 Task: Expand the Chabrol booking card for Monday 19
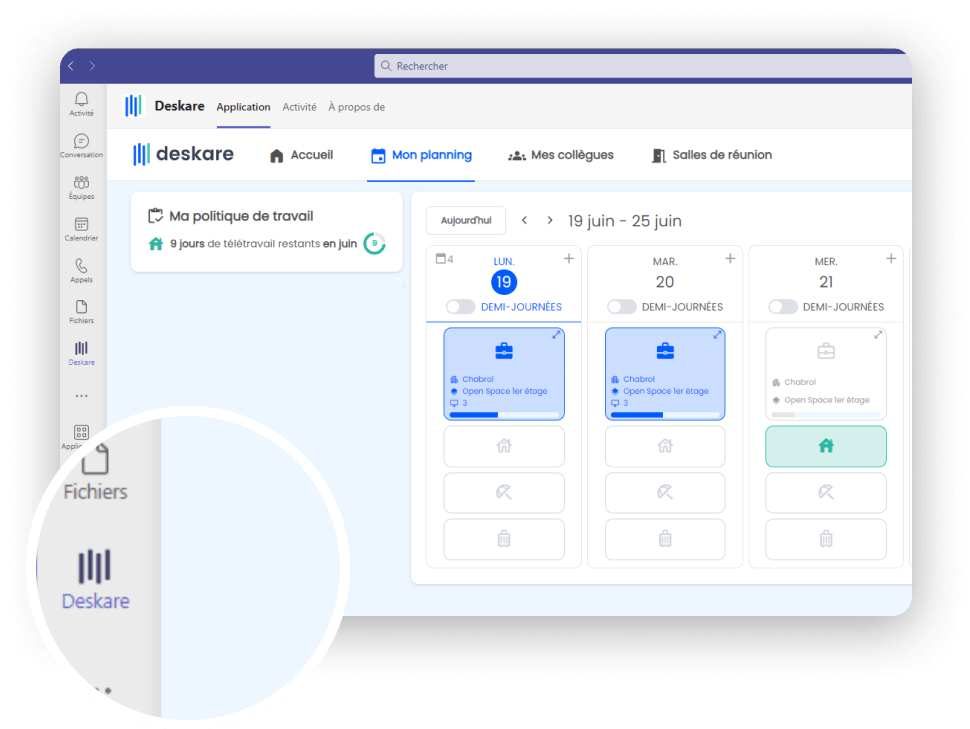[557, 334]
